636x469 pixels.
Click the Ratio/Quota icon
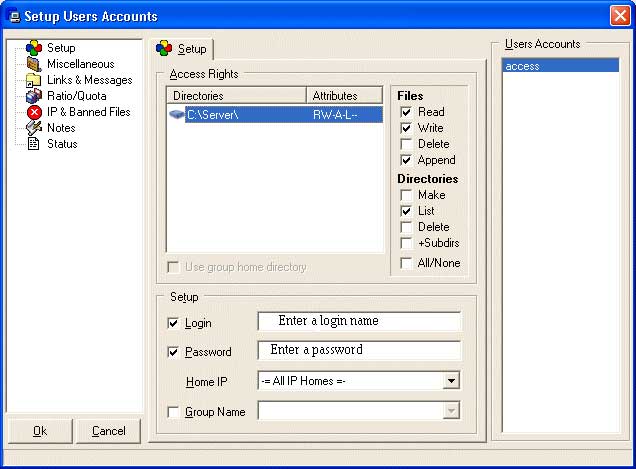34,96
